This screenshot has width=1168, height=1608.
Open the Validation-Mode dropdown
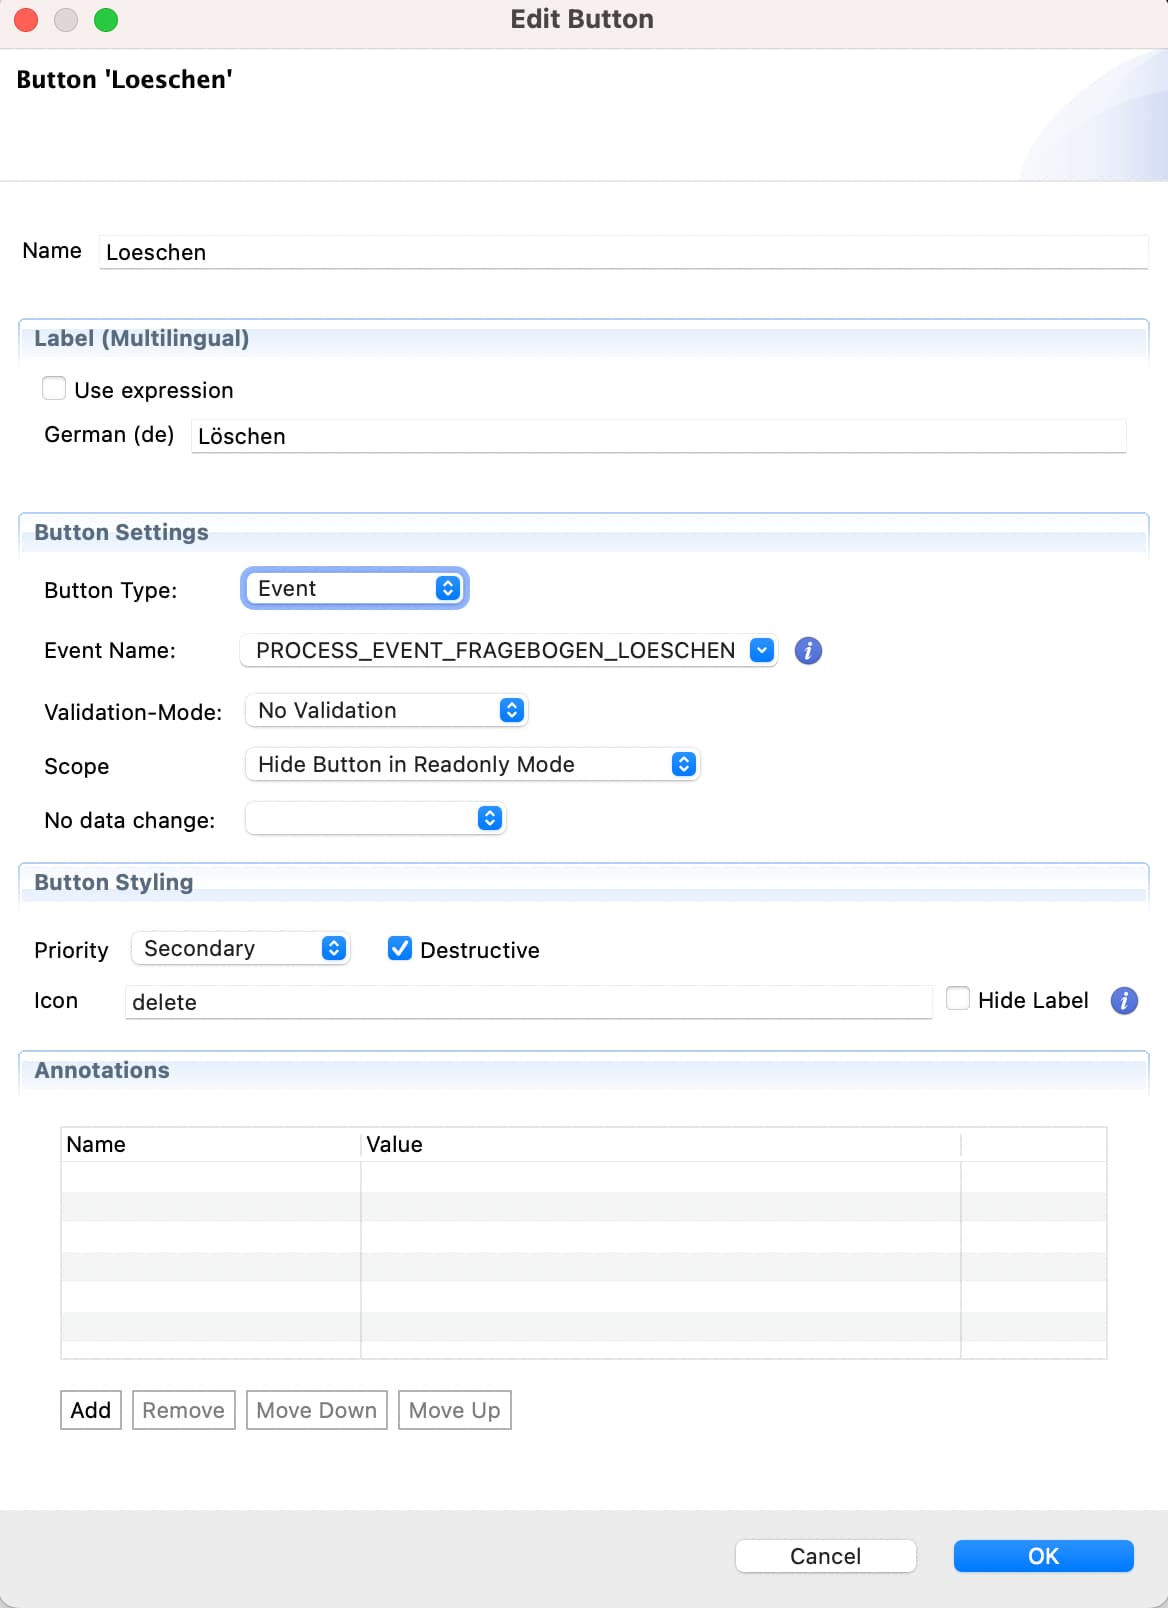click(386, 710)
